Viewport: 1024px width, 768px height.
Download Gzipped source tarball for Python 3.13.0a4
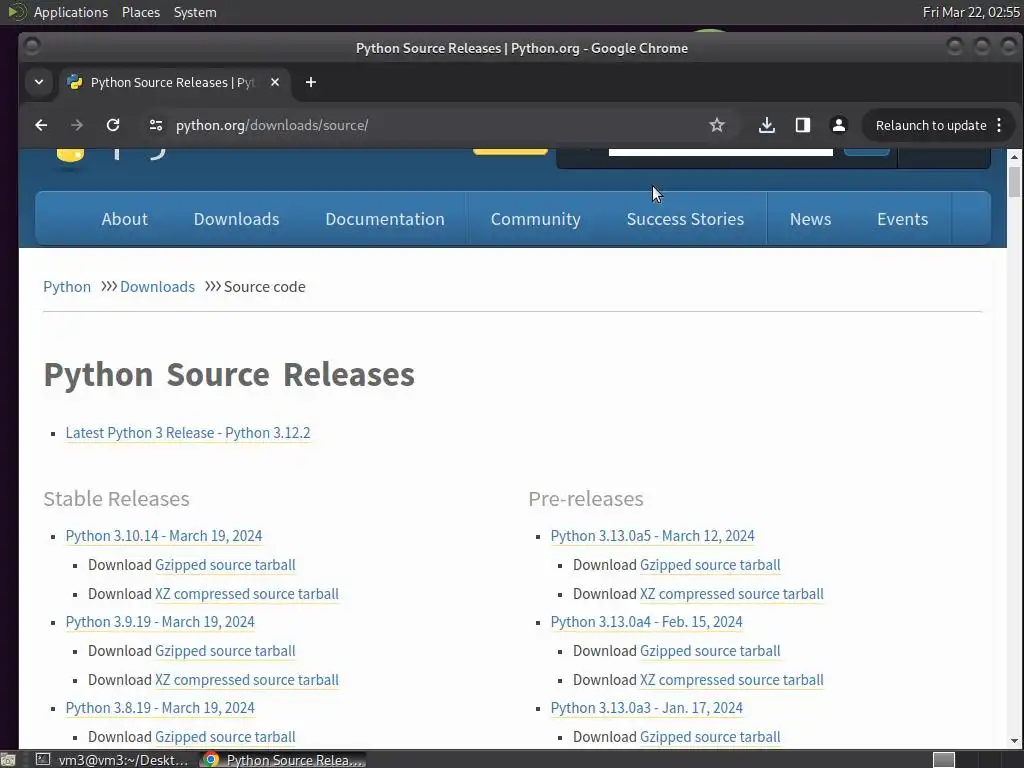[x=710, y=651]
